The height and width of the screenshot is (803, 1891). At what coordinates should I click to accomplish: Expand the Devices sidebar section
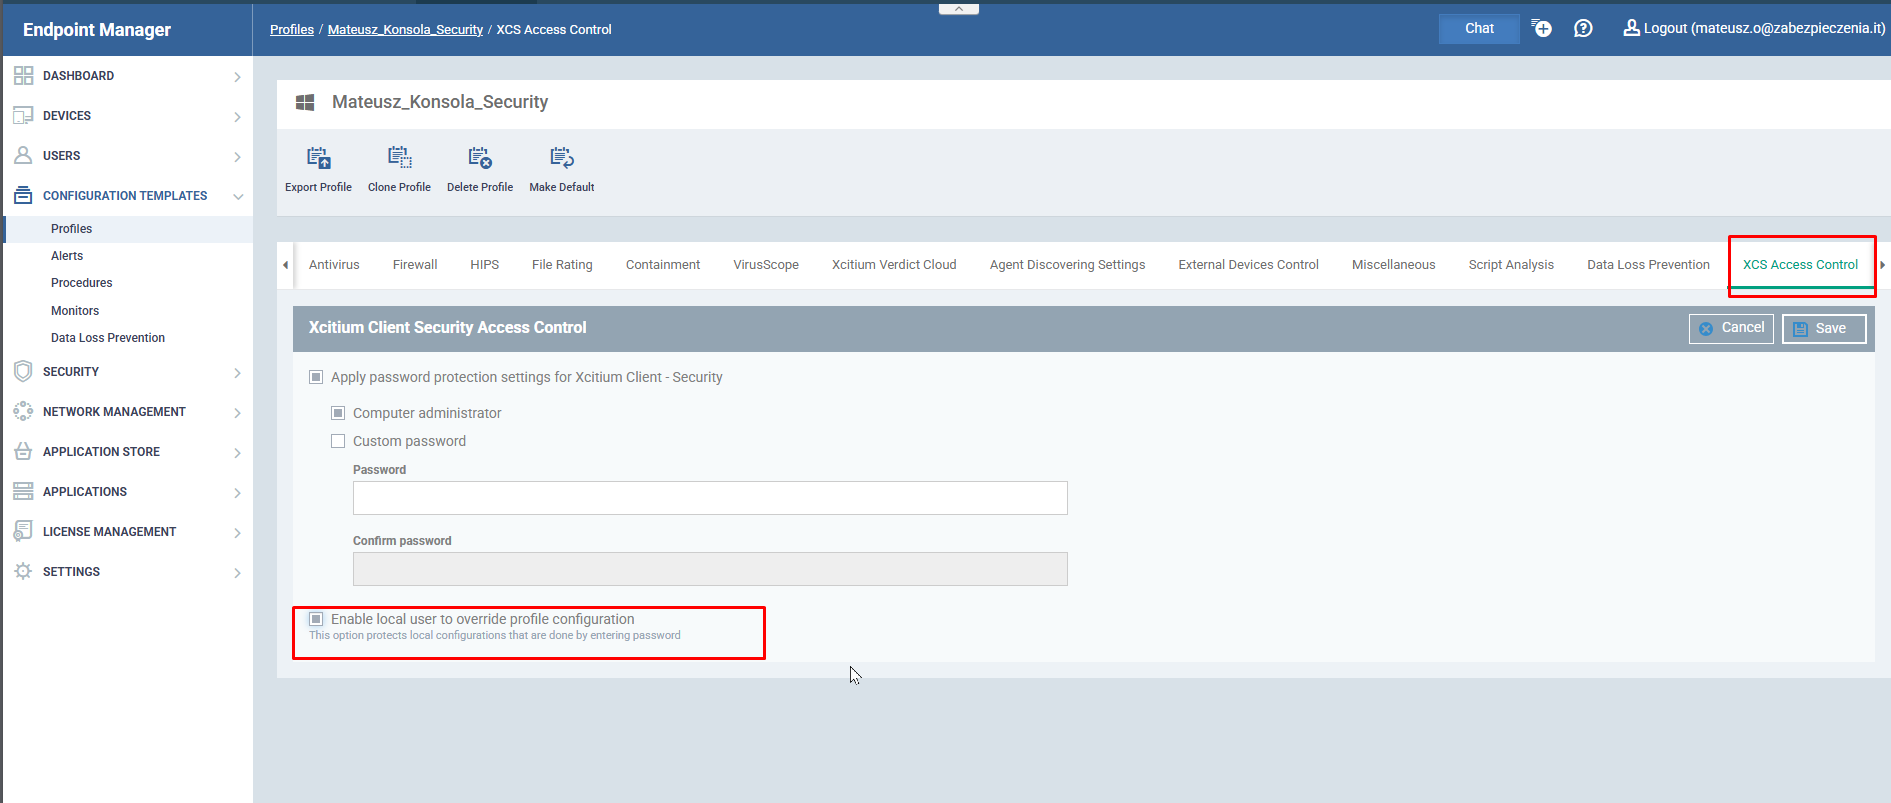237,116
